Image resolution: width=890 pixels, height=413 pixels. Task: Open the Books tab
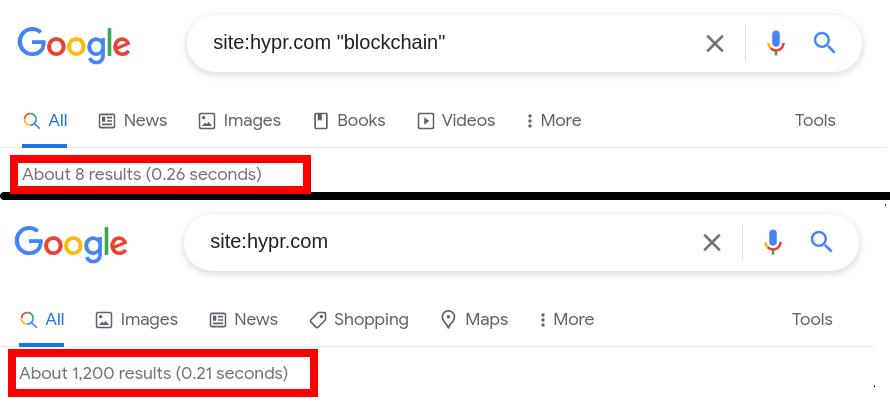(350, 121)
